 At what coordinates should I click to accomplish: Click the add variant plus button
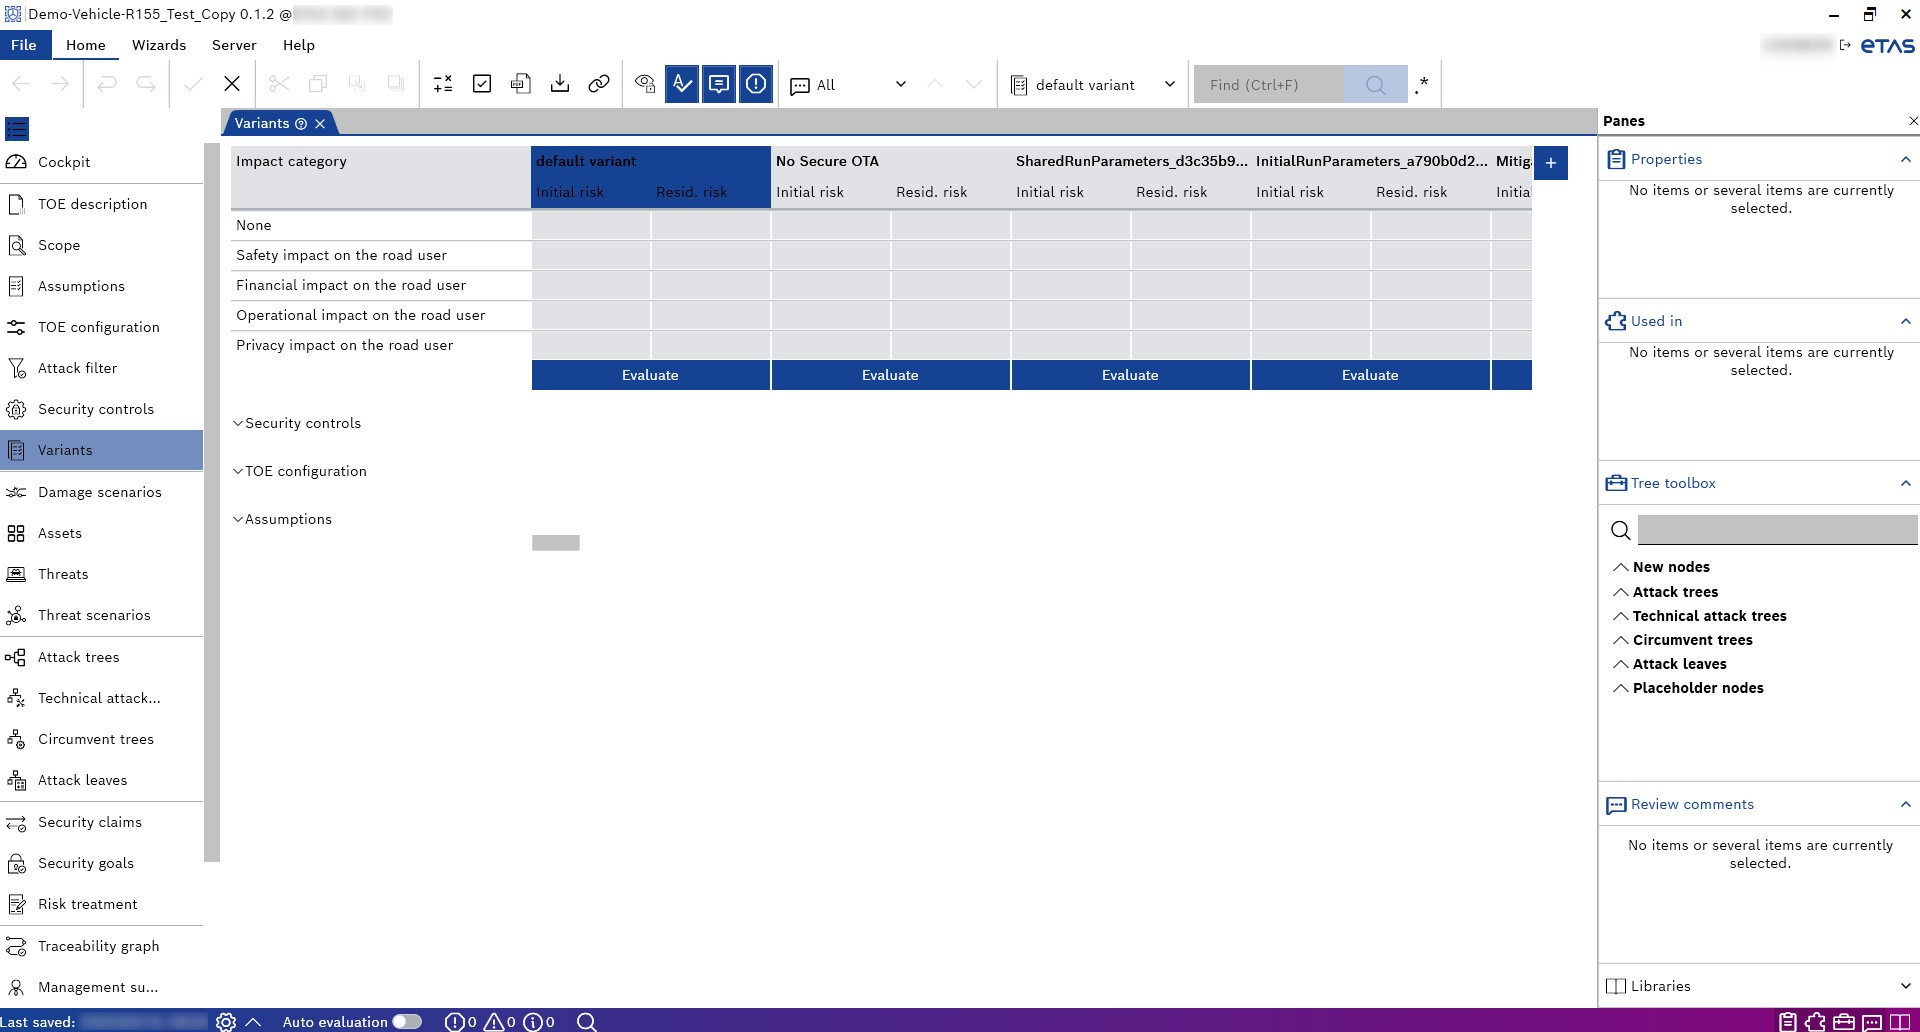1550,163
